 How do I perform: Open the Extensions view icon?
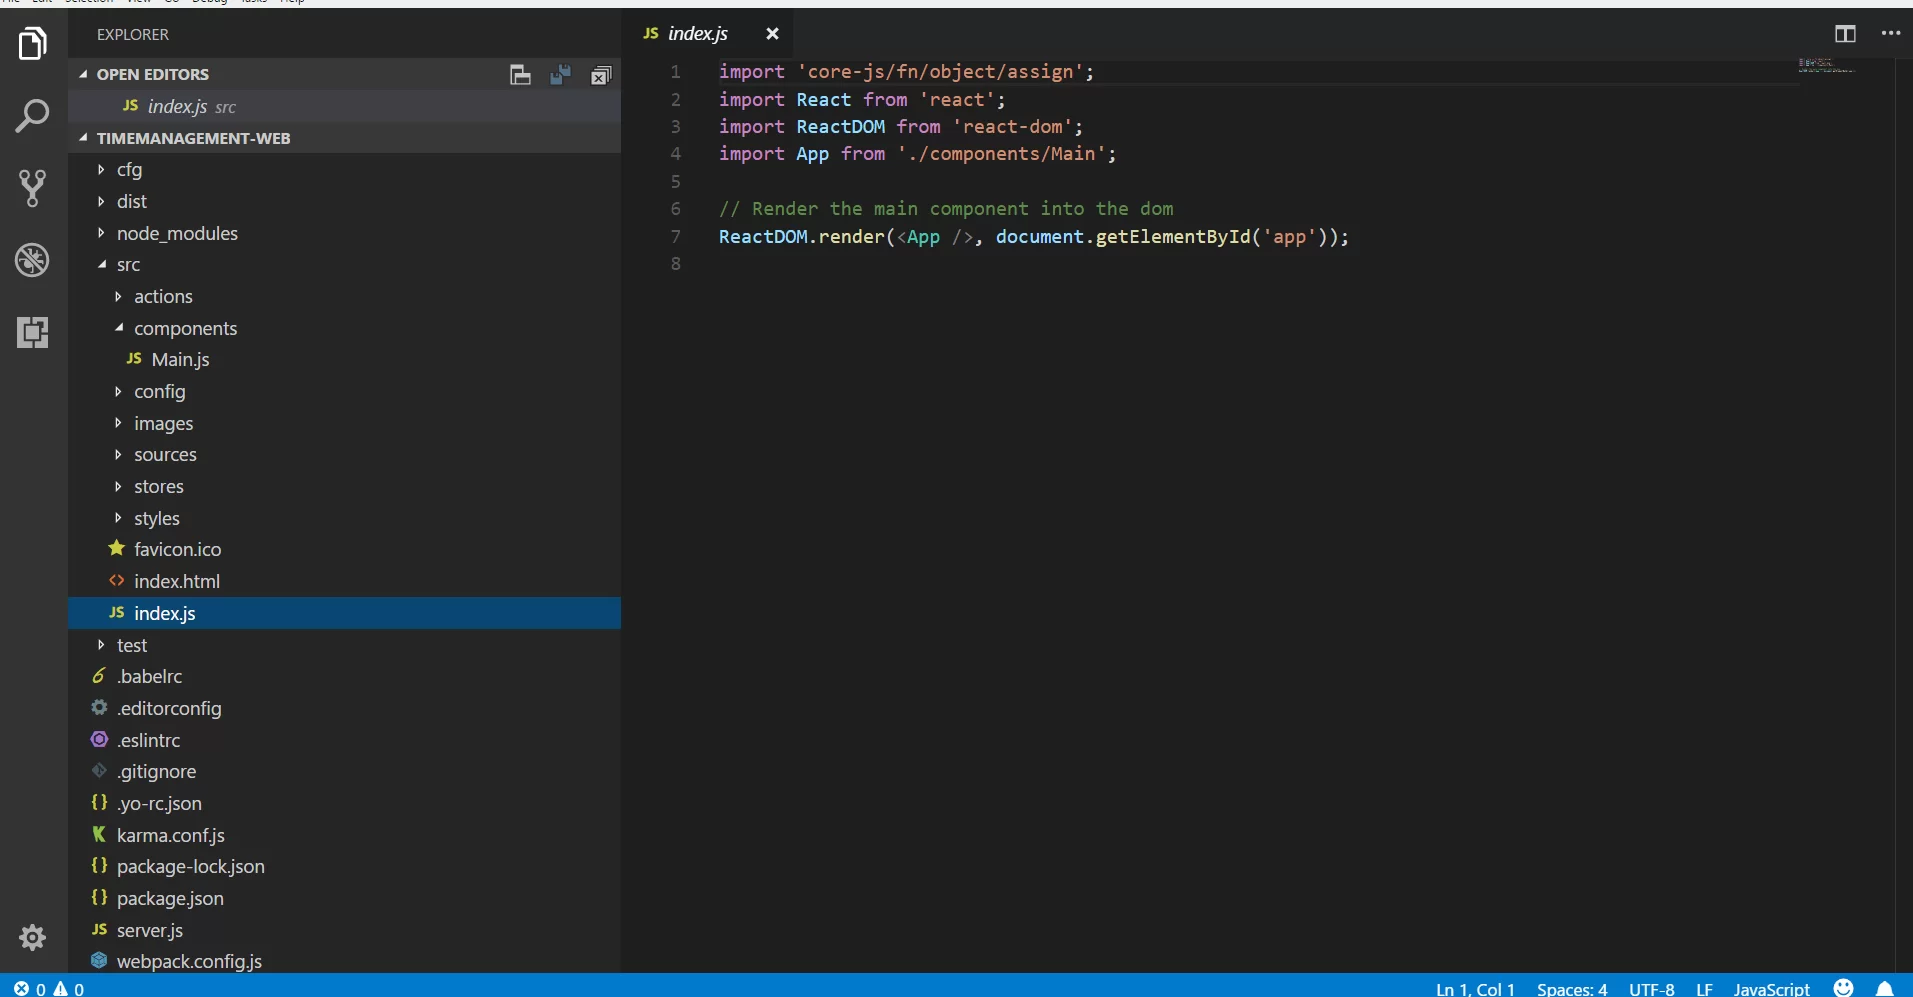click(x=33, y=332)
